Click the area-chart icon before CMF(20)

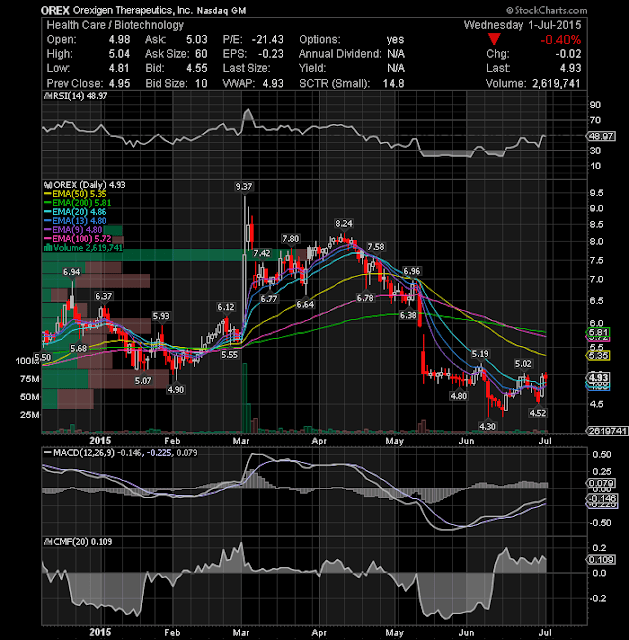(48, 542)
